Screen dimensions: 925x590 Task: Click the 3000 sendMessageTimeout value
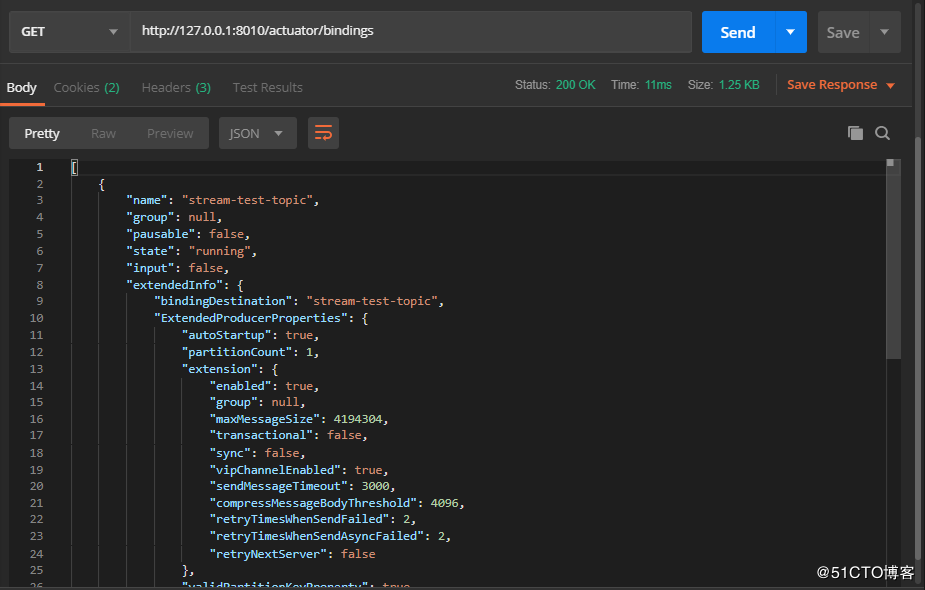click(x=375, y=486)
